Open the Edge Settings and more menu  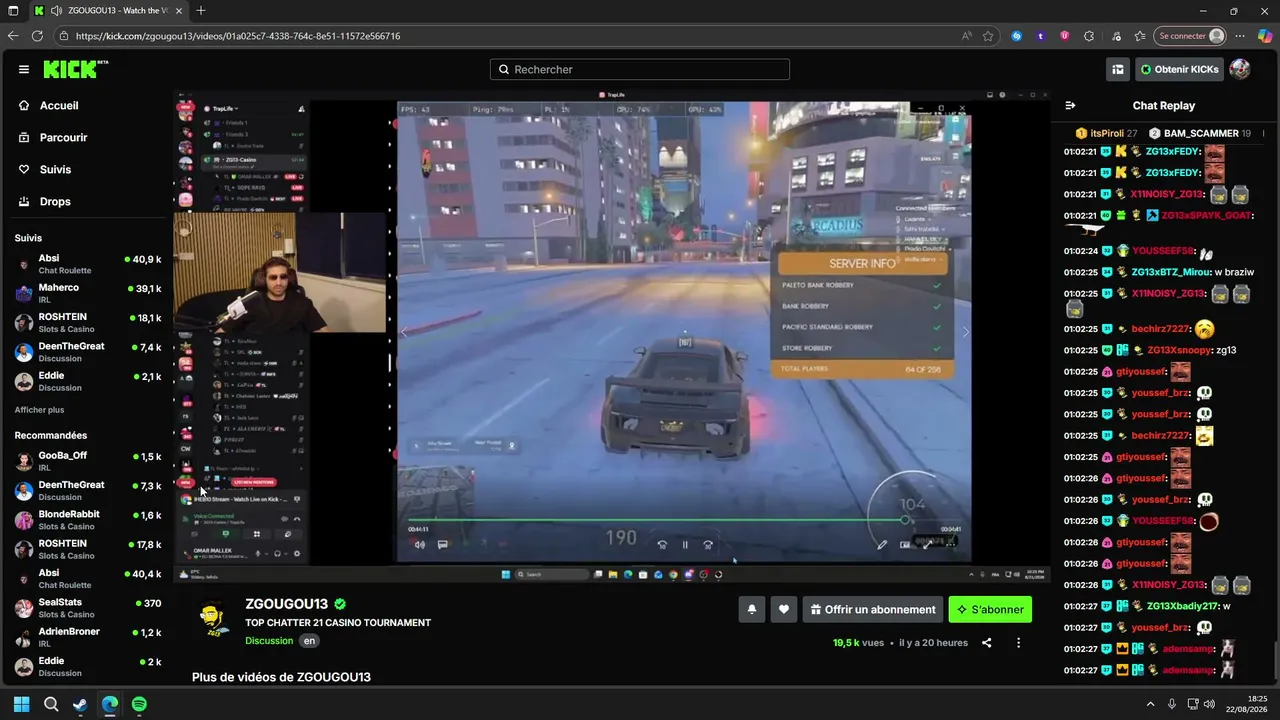tap(1241, 36)
